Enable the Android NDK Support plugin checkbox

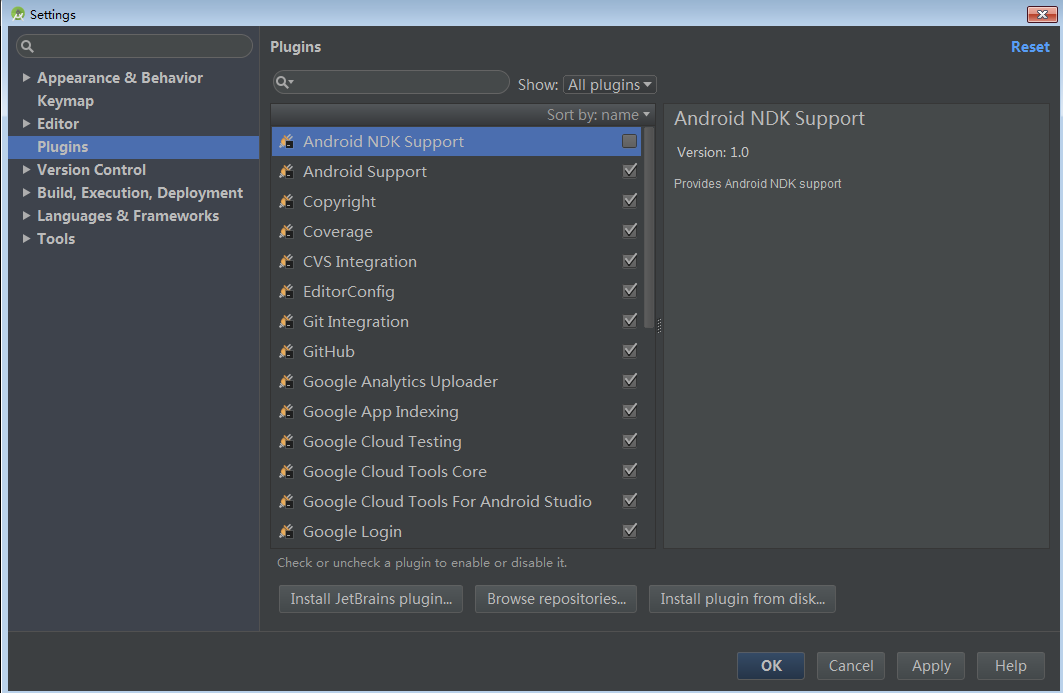[629, 141]
